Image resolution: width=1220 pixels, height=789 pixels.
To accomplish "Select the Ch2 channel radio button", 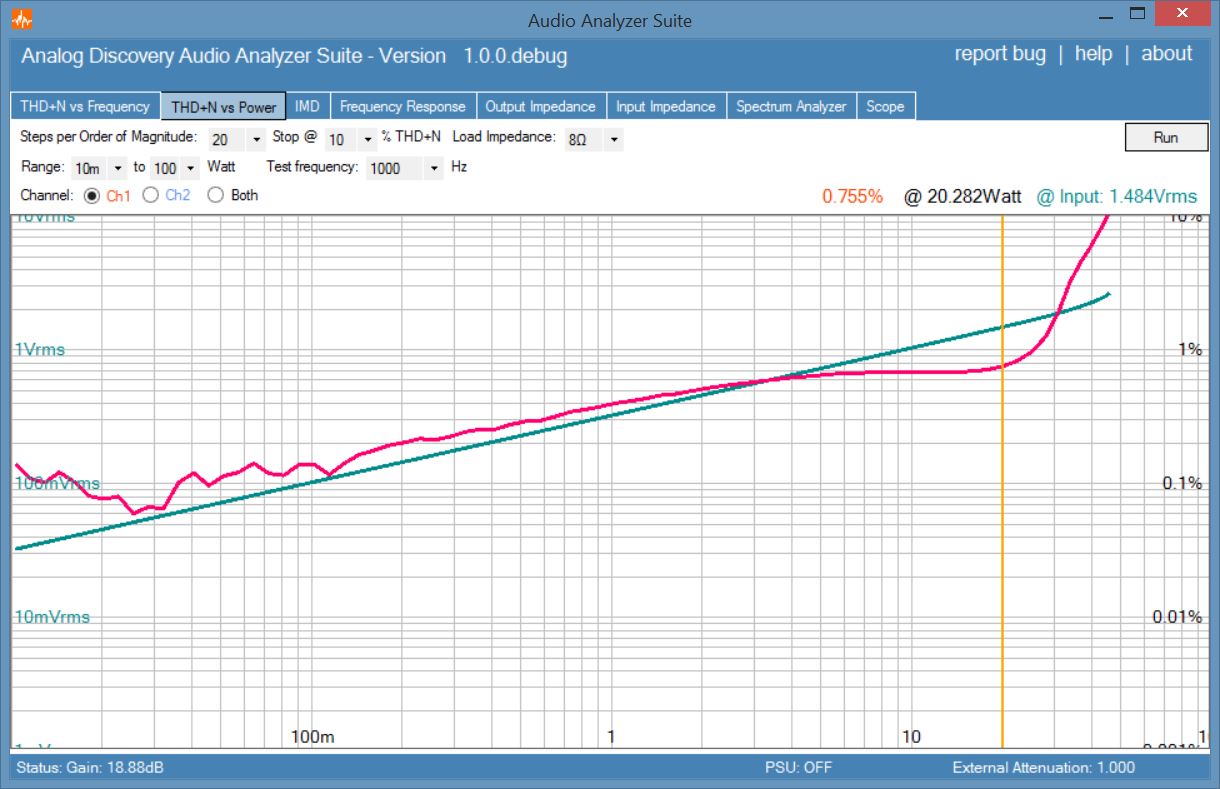I will pyautogui.click(x=151, y=196).
